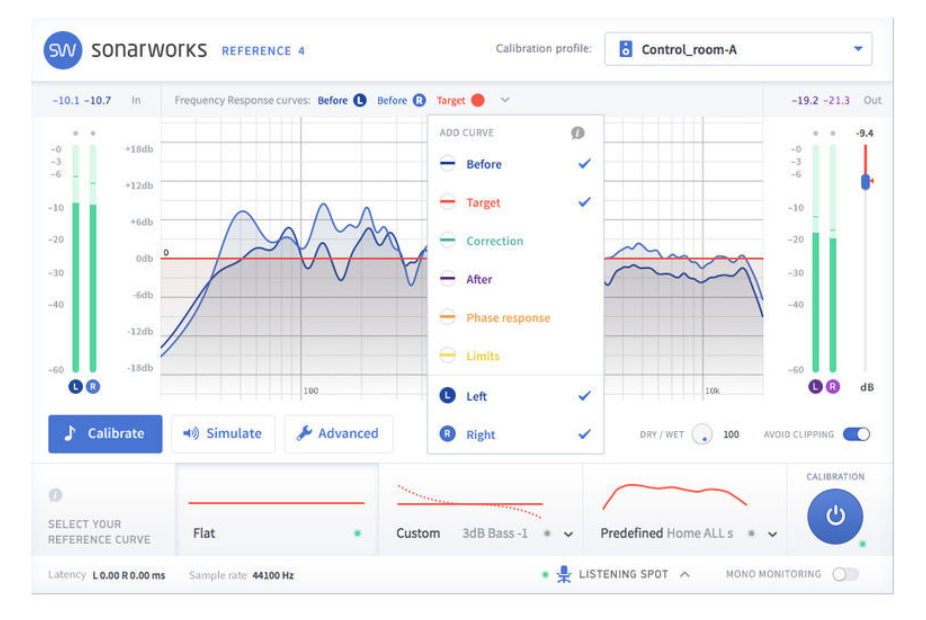Click the output gain slider handle
The height and width of the screenshot is (620, 926).
866,181
